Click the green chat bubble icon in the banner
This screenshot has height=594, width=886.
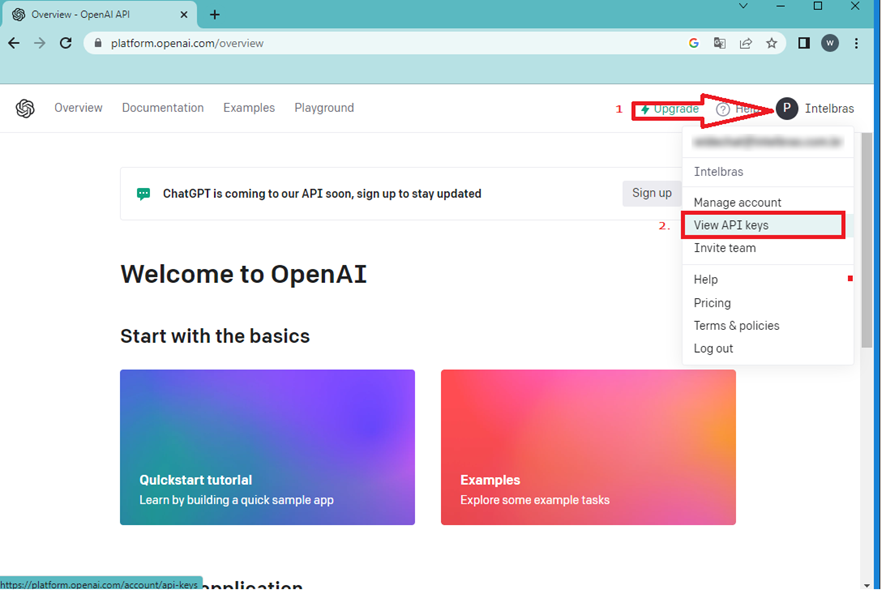click(144, 194)
